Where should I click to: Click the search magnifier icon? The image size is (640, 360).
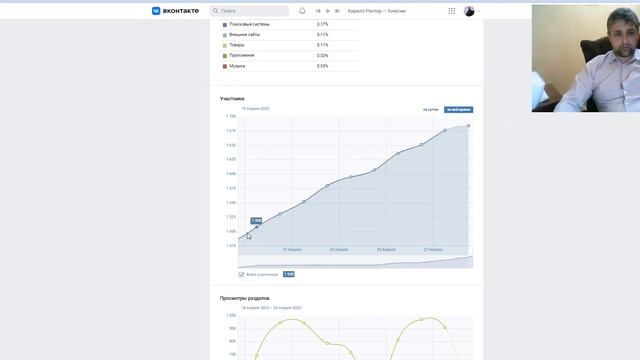(216, 11)
